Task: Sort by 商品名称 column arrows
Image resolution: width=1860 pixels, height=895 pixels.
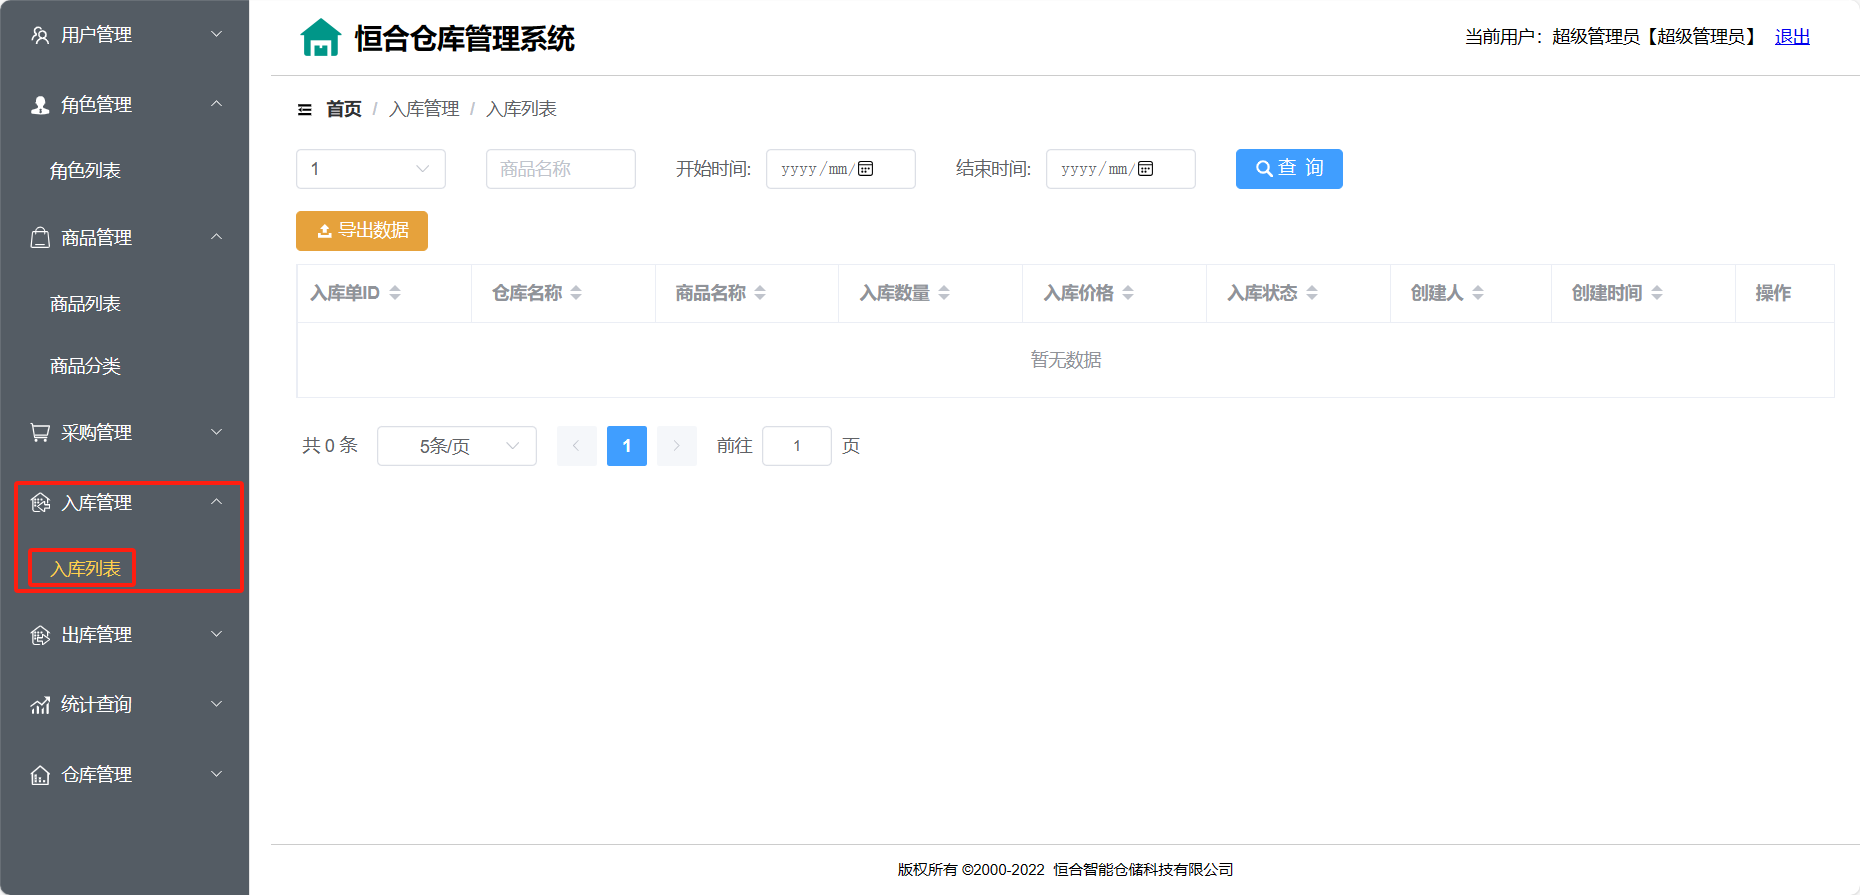Action: point(760,293)
